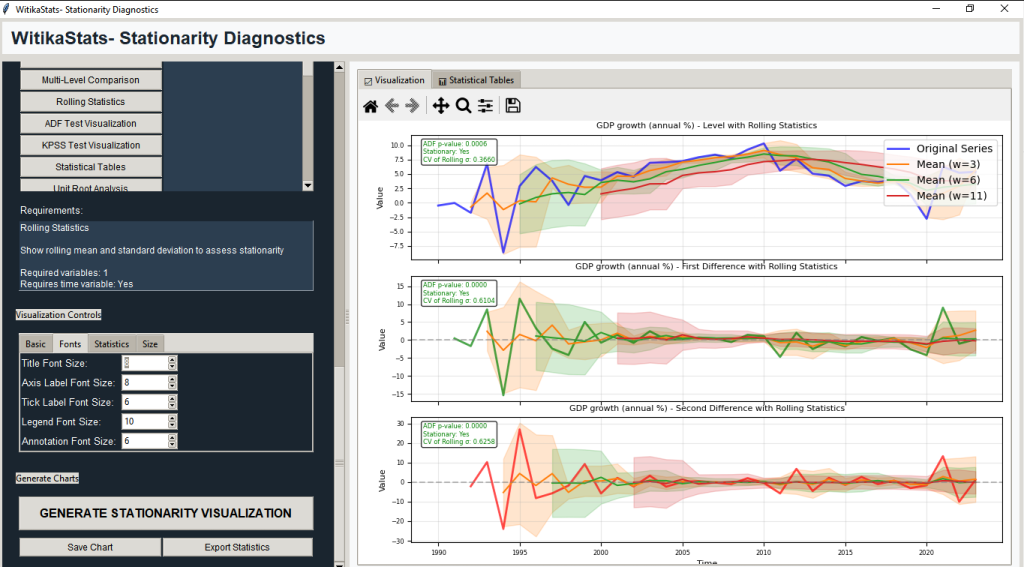Screen dimensions: 1024x567
Task: Save the figure with disk icon
Action: pyautogui.click(x=513, y=106)
